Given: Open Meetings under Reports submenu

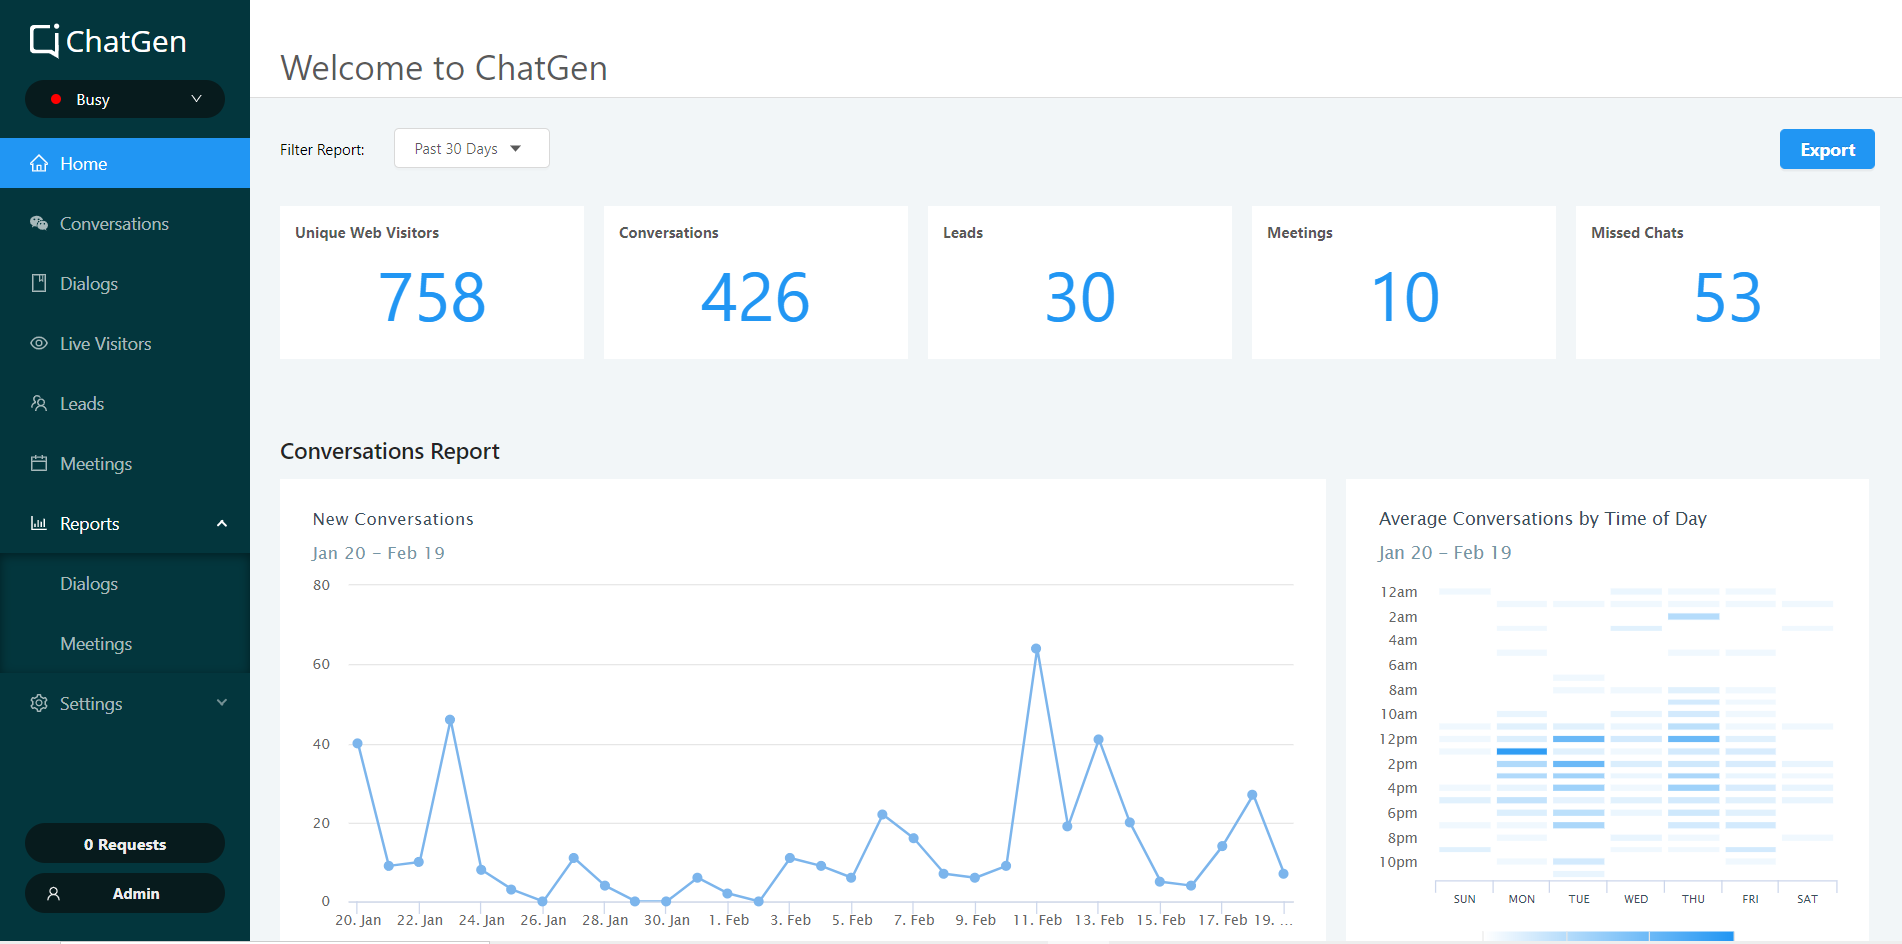Looking at the screenshot, I should click(125, 643).
